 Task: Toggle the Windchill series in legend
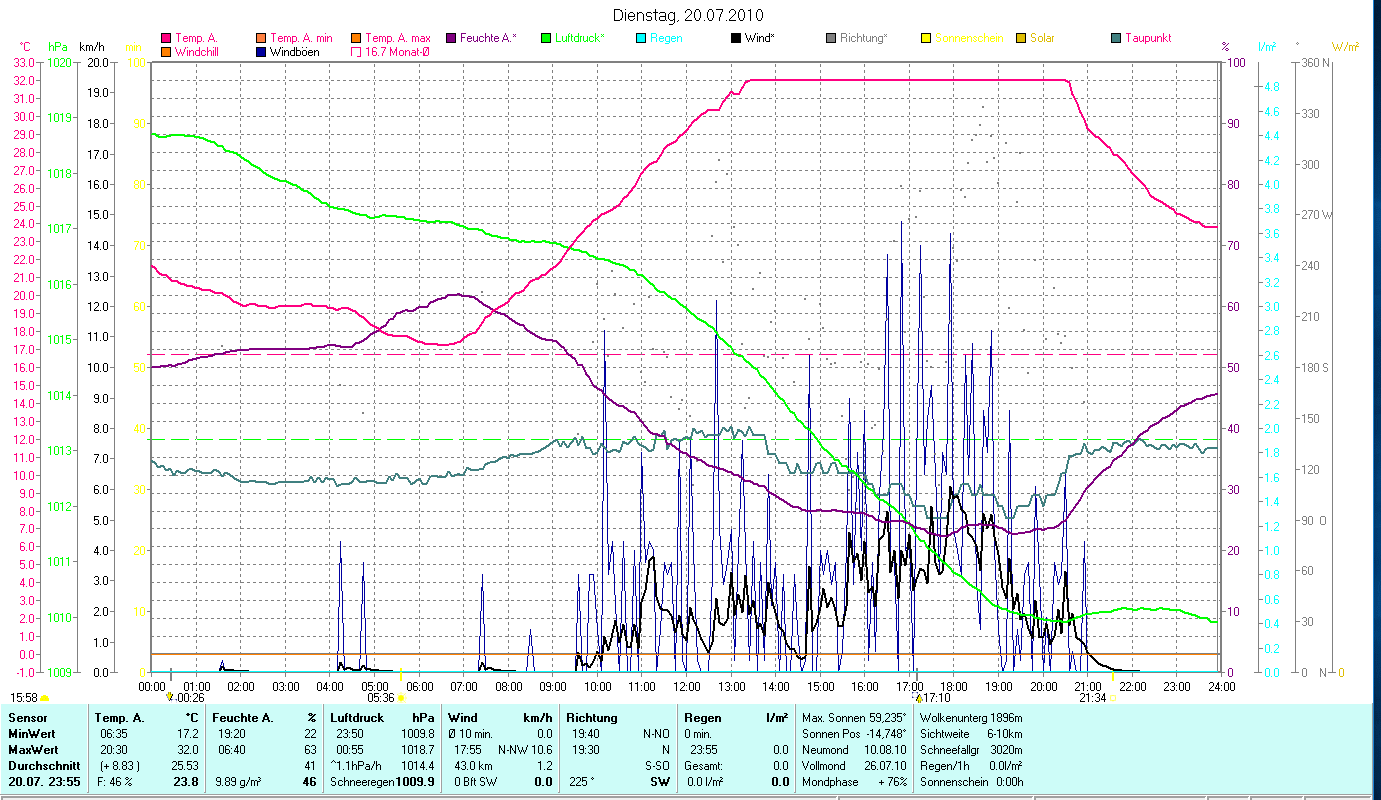click(x=166, y=51)
